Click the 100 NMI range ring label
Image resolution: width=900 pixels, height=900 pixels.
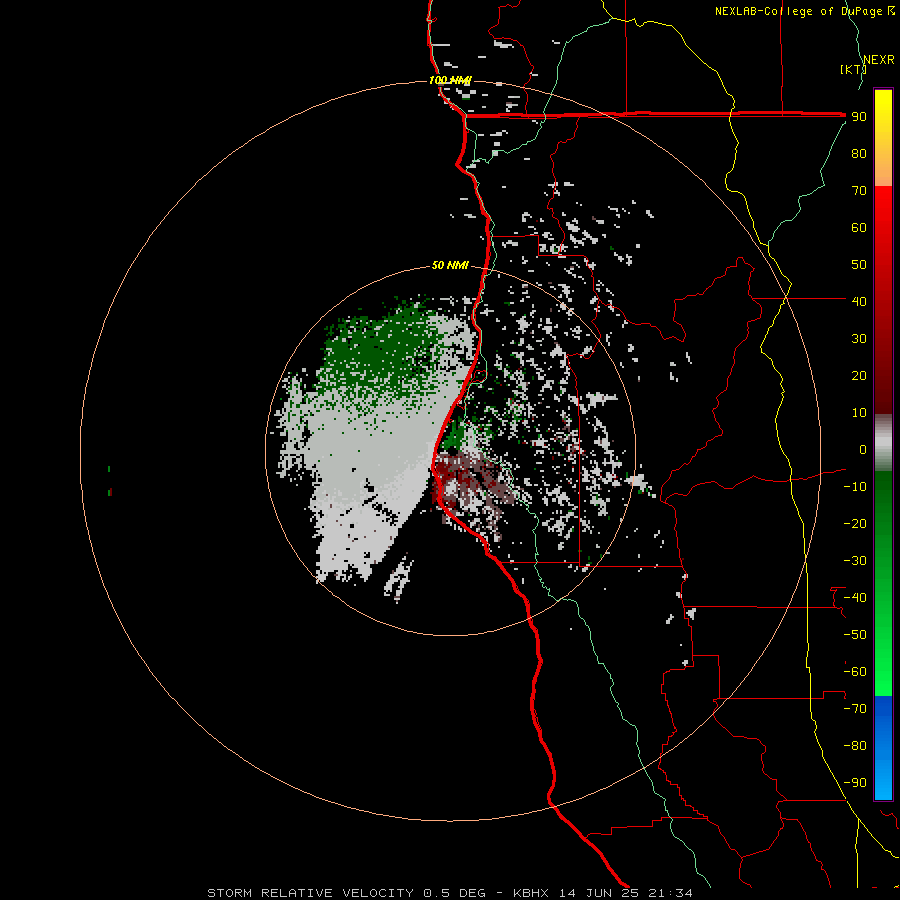point(449,80)
